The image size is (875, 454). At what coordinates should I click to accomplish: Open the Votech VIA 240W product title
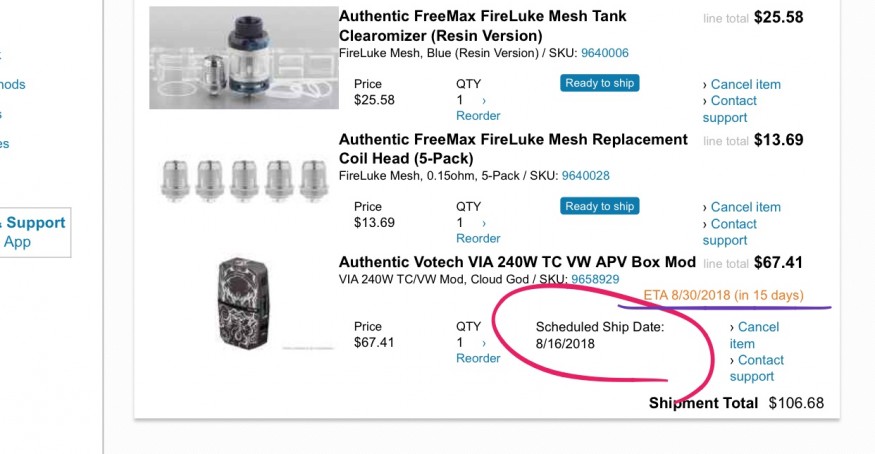point(517,263)
